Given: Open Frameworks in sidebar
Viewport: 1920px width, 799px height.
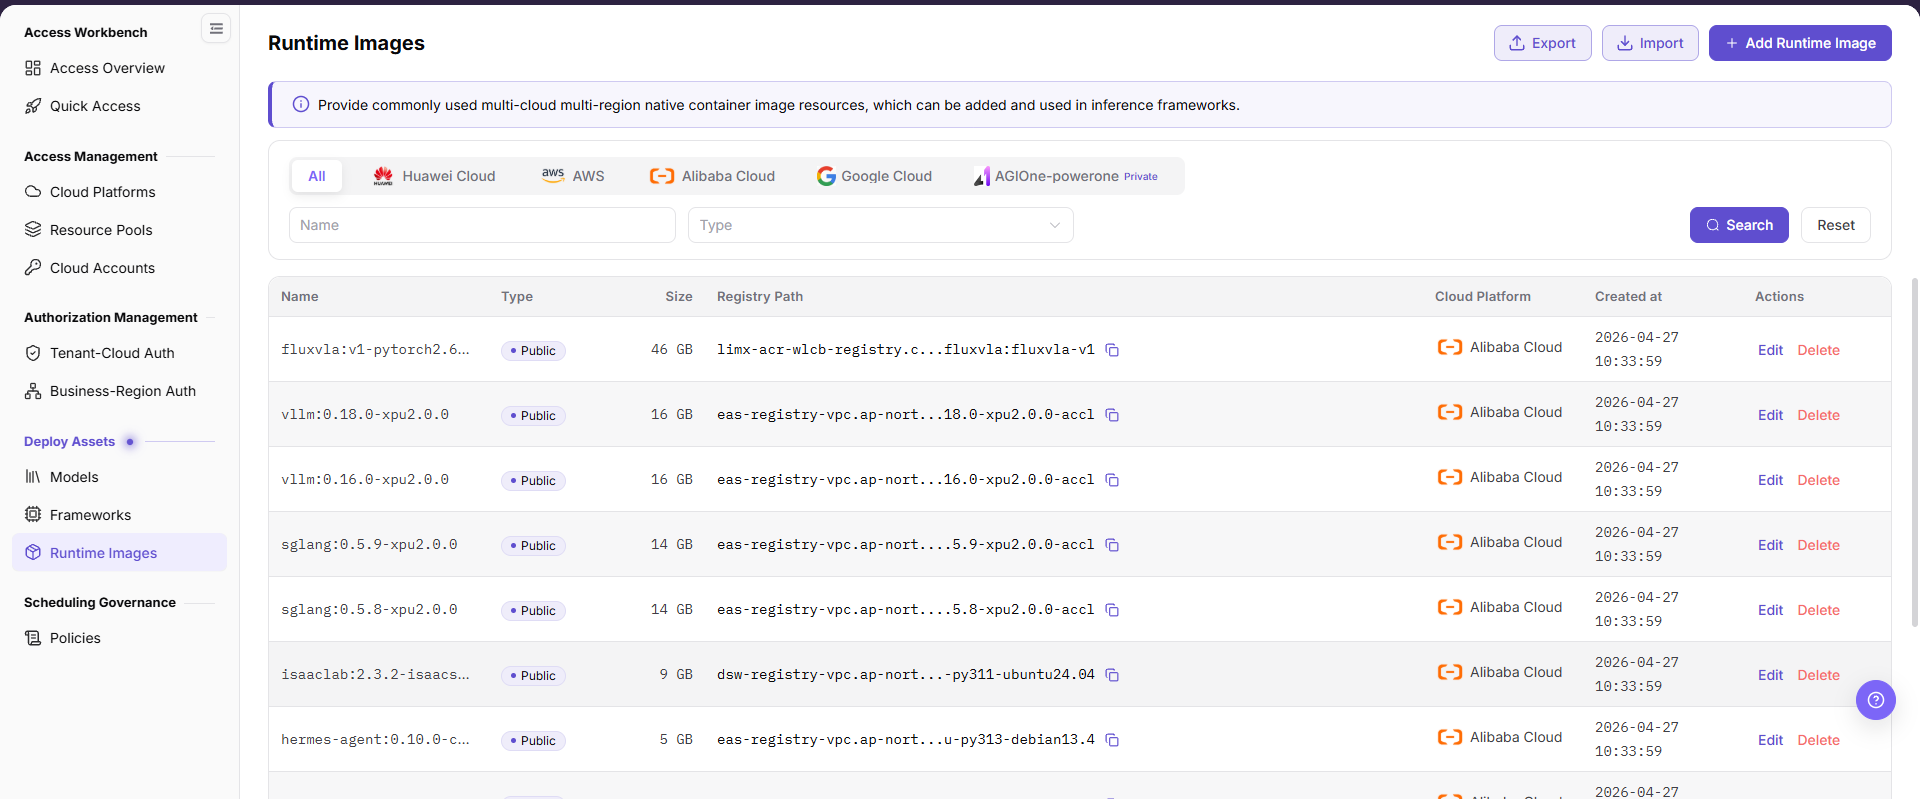Looking at the screenshot, I should coord(120,515).
